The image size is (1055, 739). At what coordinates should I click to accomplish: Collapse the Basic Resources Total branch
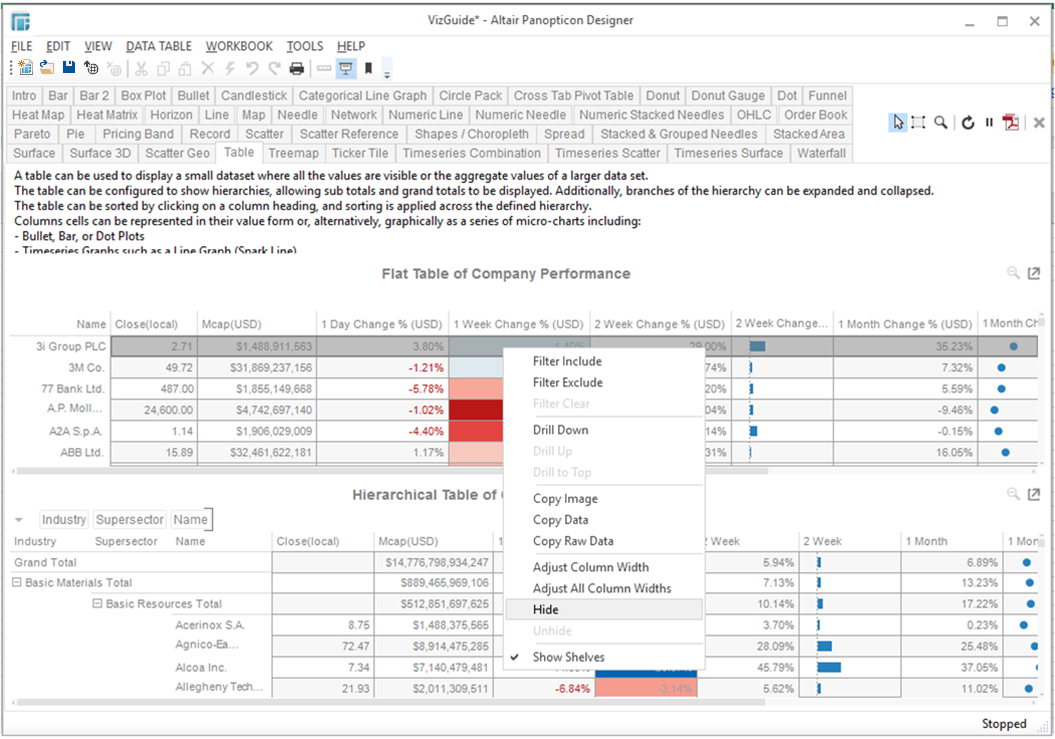[x=98, y=604]
